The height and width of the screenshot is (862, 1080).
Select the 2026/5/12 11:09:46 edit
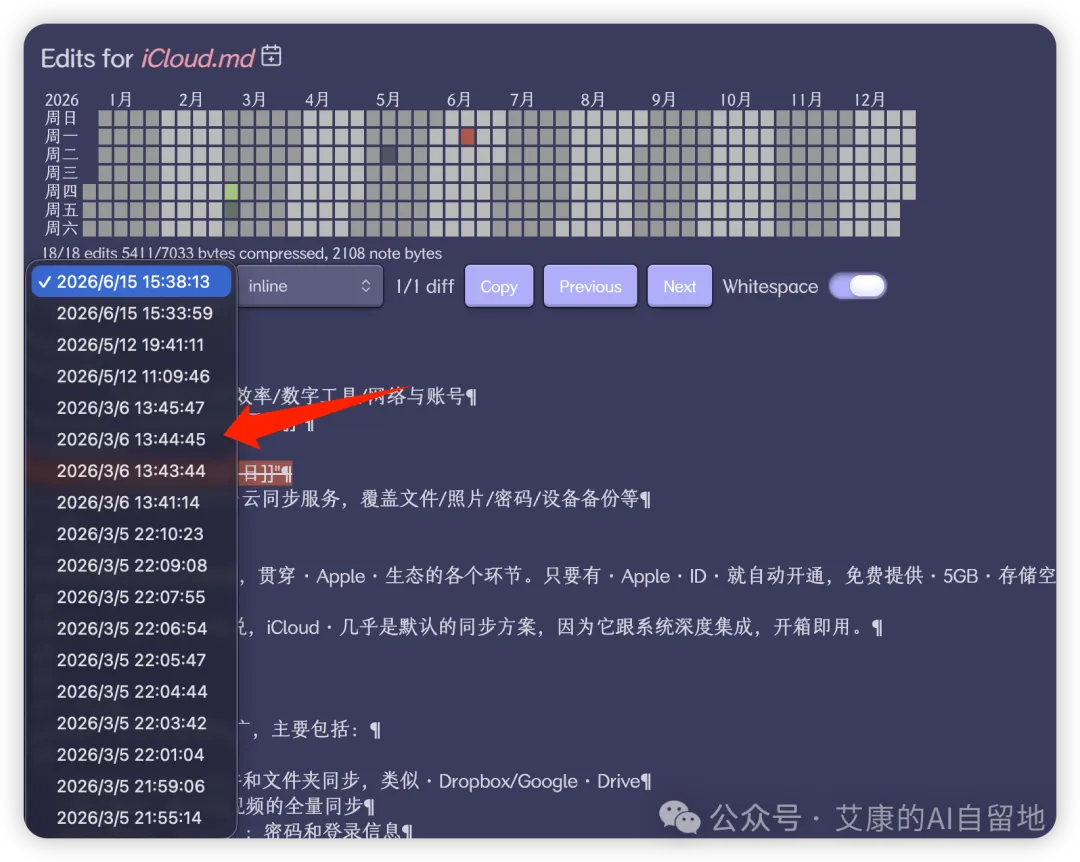pos(131,376)
